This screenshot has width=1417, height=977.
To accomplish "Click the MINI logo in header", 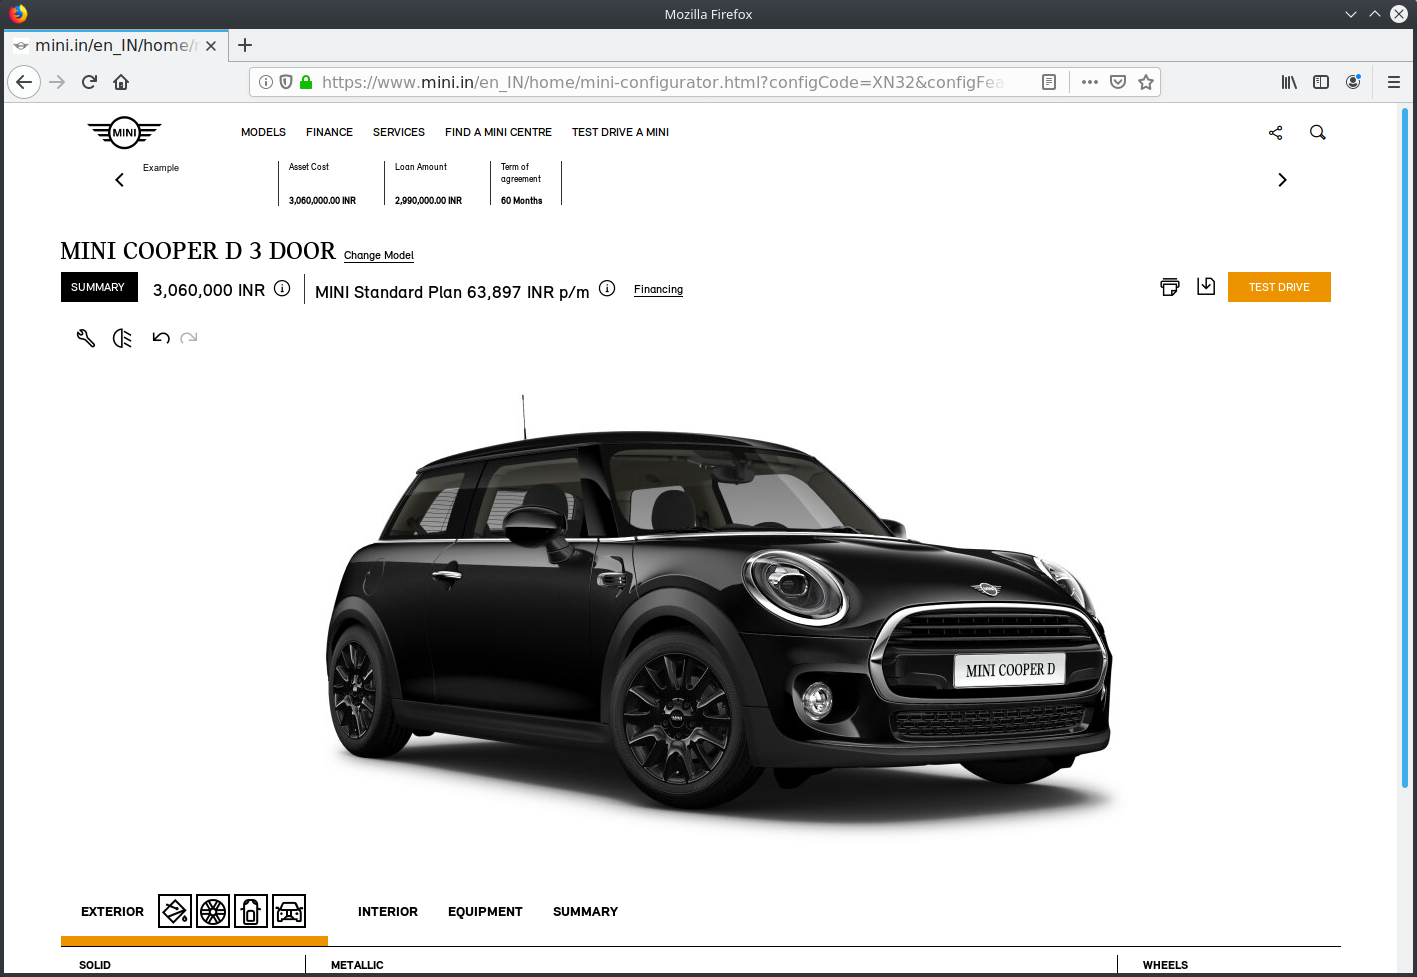I will click(124, 132).
